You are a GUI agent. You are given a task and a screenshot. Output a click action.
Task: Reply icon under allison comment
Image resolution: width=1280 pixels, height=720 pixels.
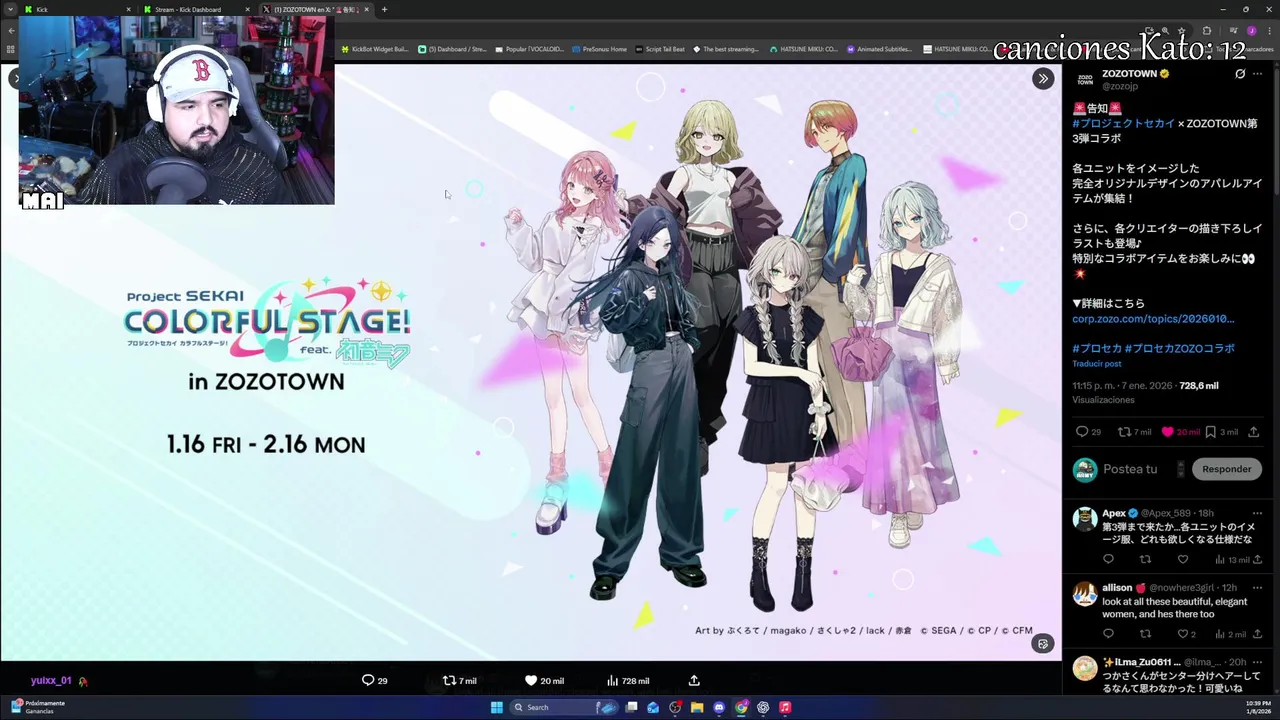[x=1108, y=634]
